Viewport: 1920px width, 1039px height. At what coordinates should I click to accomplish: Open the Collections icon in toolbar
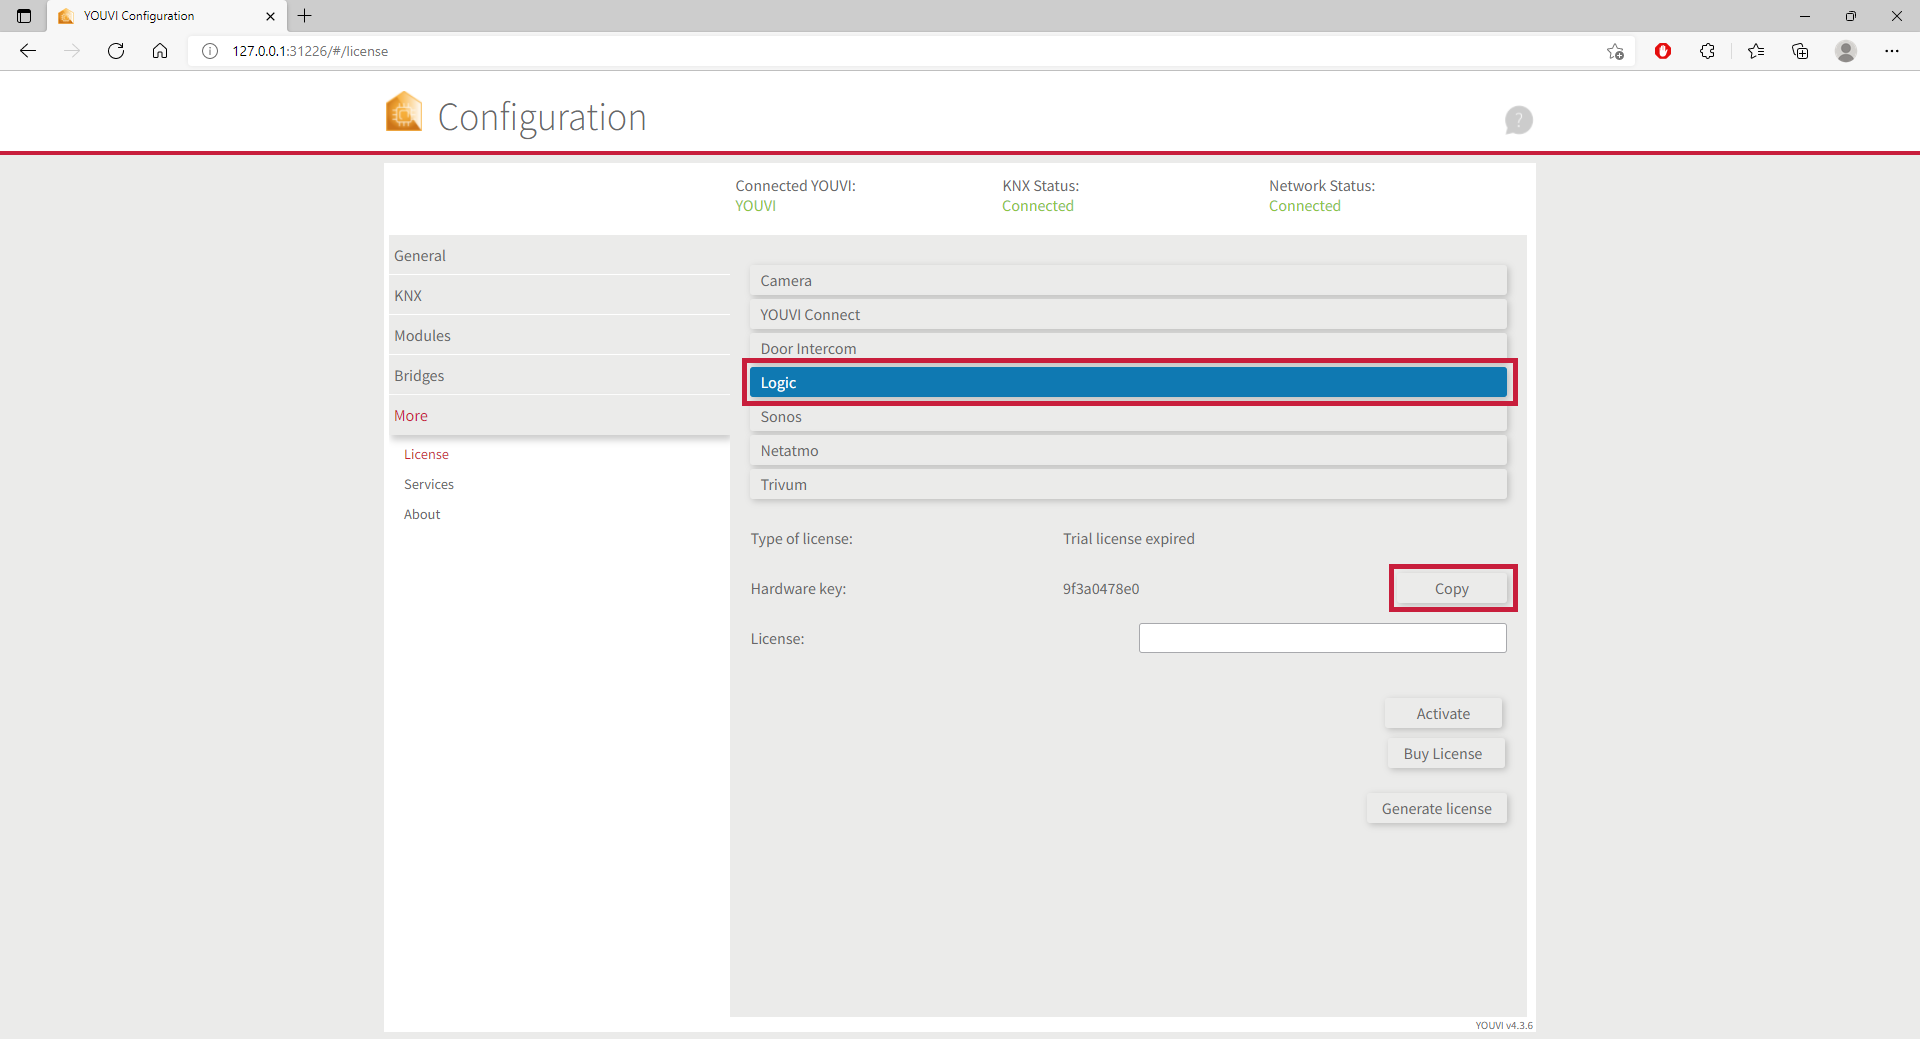point(1800,51)
